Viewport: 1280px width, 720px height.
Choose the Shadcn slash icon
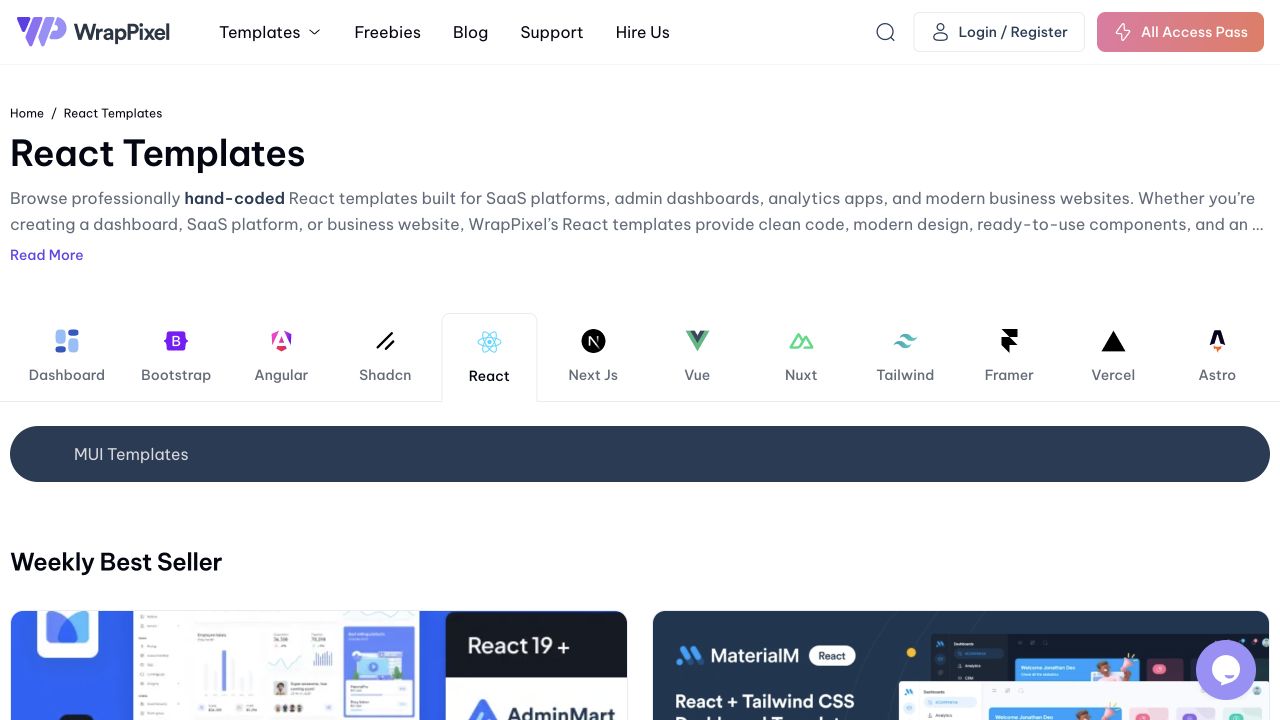pyautogui.click(x=385, y=341)
